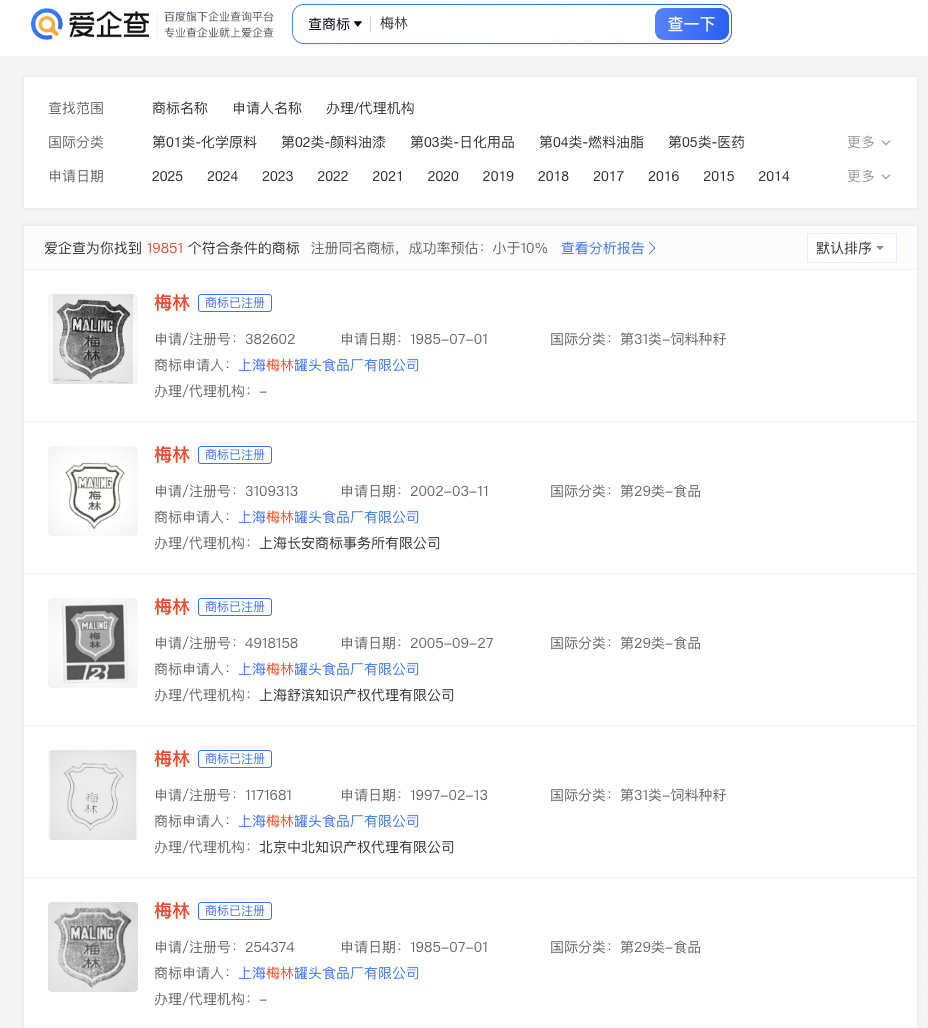Expand 更多 in 国际分类 row
The image size is (928, 1028).
[x=868, y=142]
